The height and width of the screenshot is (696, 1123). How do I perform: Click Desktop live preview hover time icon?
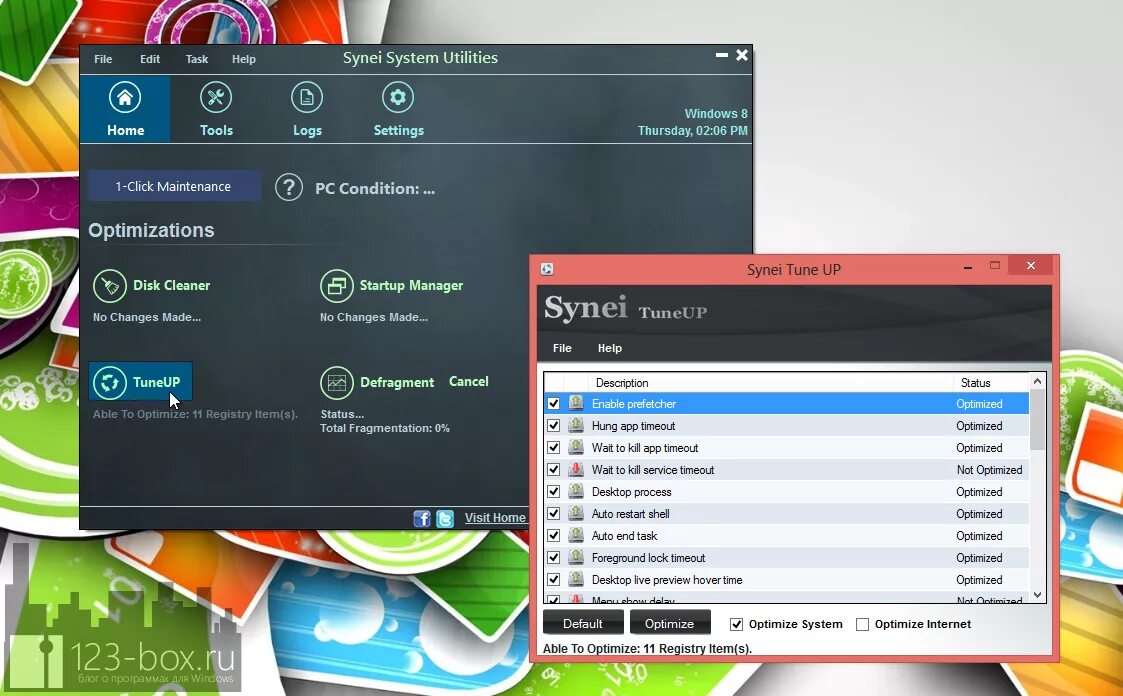[x=576, y=579]
